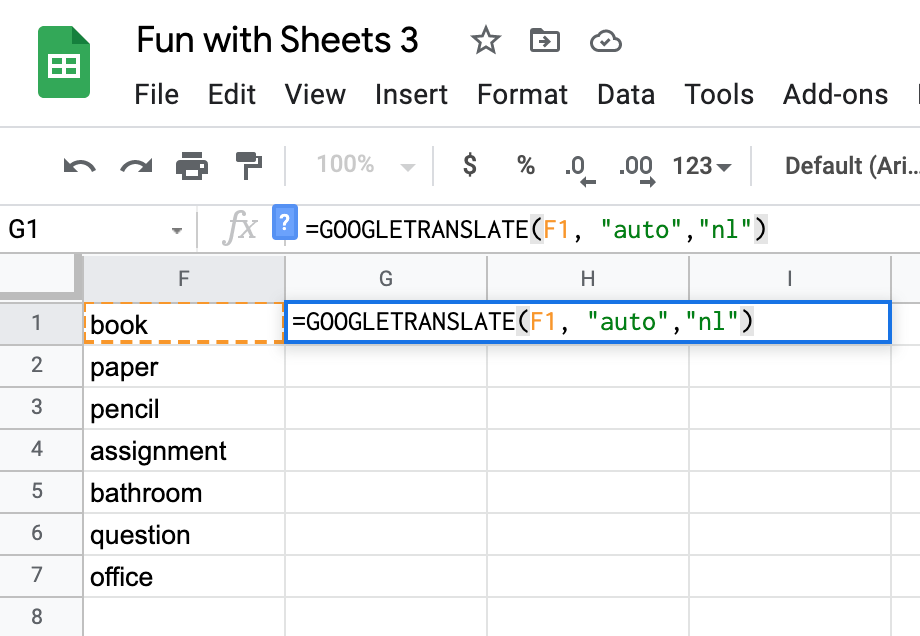Viewport: 920px width, 636px height.
Task: Expand the G1 name box dropdown
Action: [x=177, y=230]
